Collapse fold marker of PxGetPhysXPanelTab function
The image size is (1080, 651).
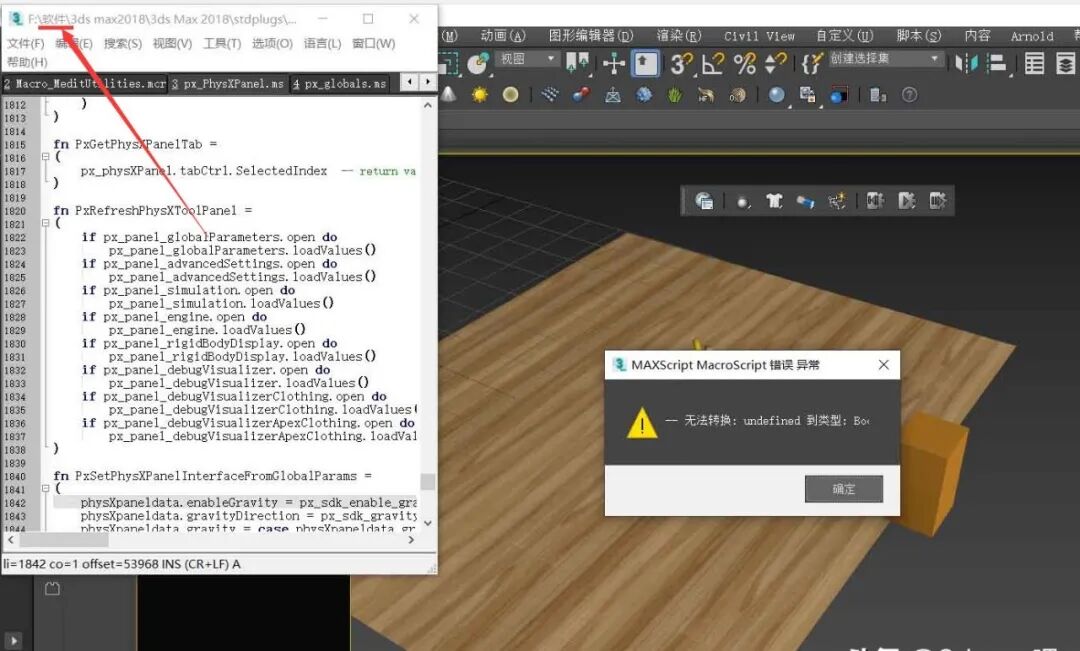click(45, 157)
